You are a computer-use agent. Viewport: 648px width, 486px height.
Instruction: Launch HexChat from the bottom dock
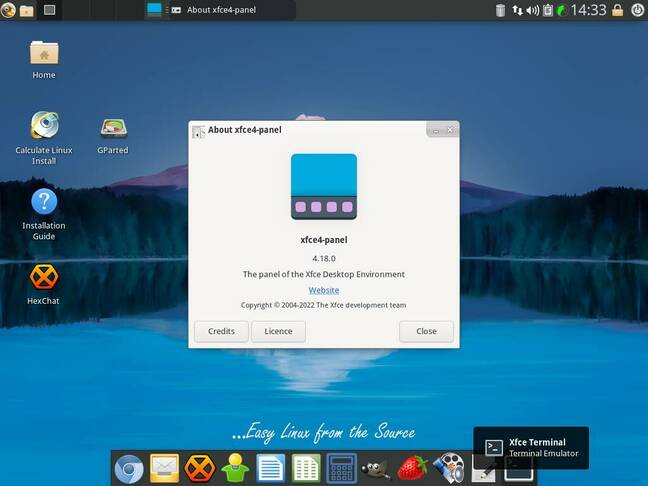click(200, 469)
